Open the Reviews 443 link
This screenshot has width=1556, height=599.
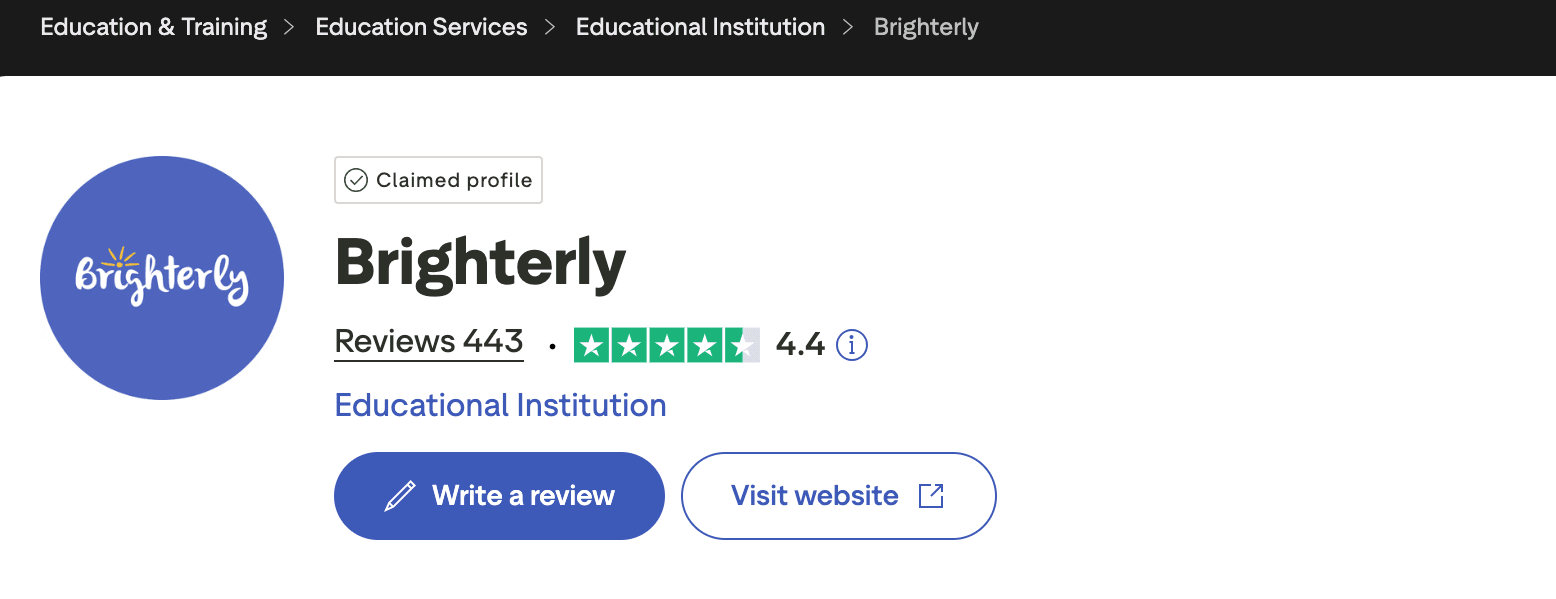click(x=428, y=341)
